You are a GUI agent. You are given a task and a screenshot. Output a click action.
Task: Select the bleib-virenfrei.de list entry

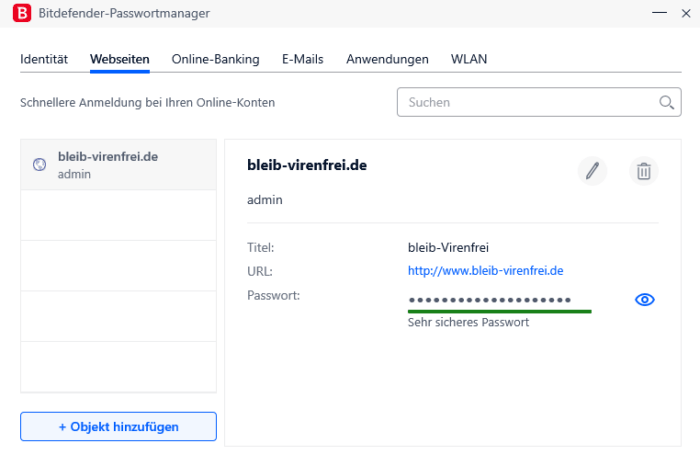[x=118, y=165]
